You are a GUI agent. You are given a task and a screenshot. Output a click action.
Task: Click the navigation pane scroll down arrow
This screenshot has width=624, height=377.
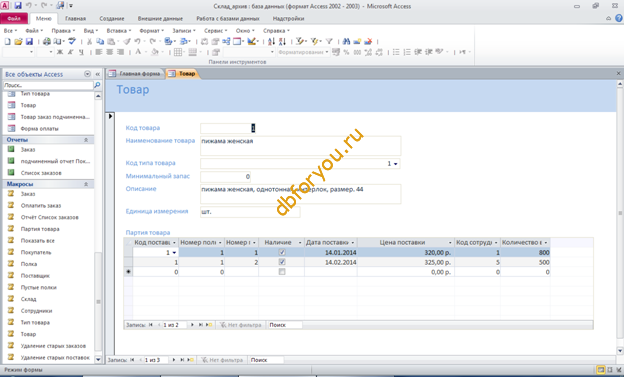(x=98, y=359)
